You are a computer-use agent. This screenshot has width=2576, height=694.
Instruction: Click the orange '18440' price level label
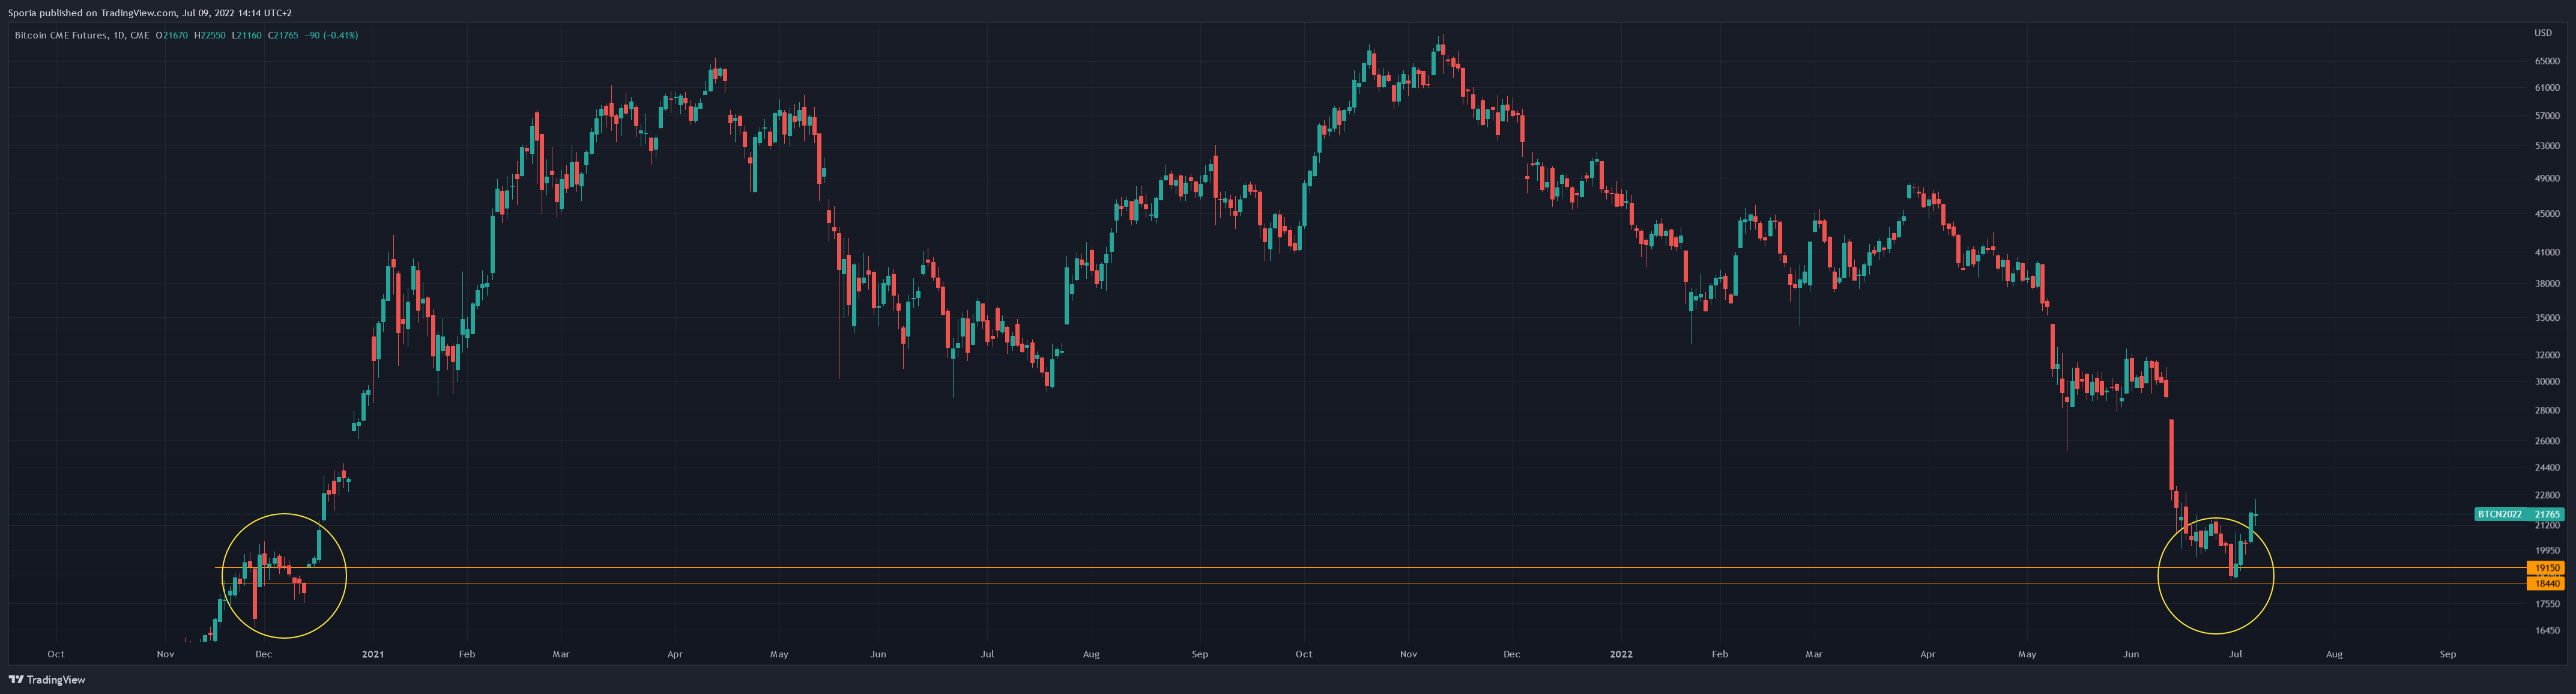click(x=2545, y=583)
